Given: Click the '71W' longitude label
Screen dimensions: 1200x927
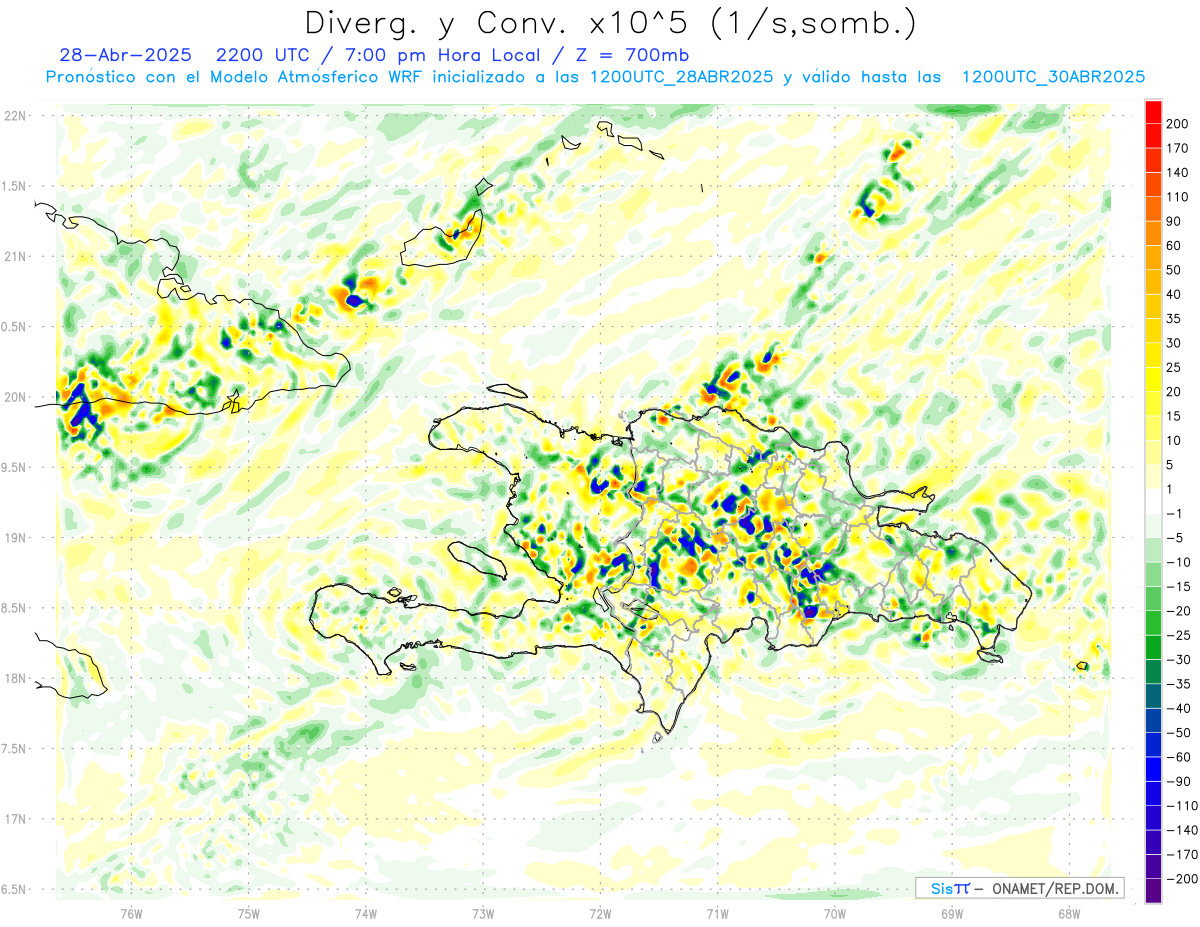Looking at the screenshot, I should click(x=717, y=913).
